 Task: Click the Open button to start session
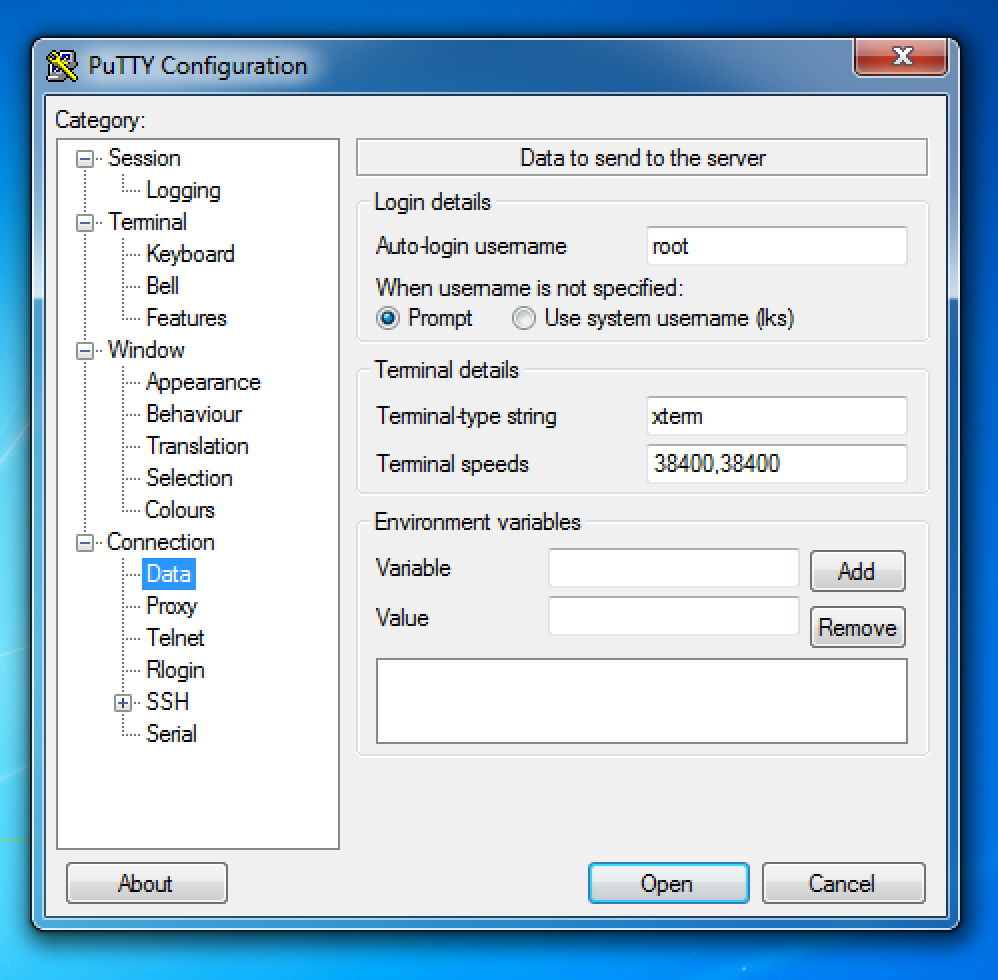click(x=668, y=883)
